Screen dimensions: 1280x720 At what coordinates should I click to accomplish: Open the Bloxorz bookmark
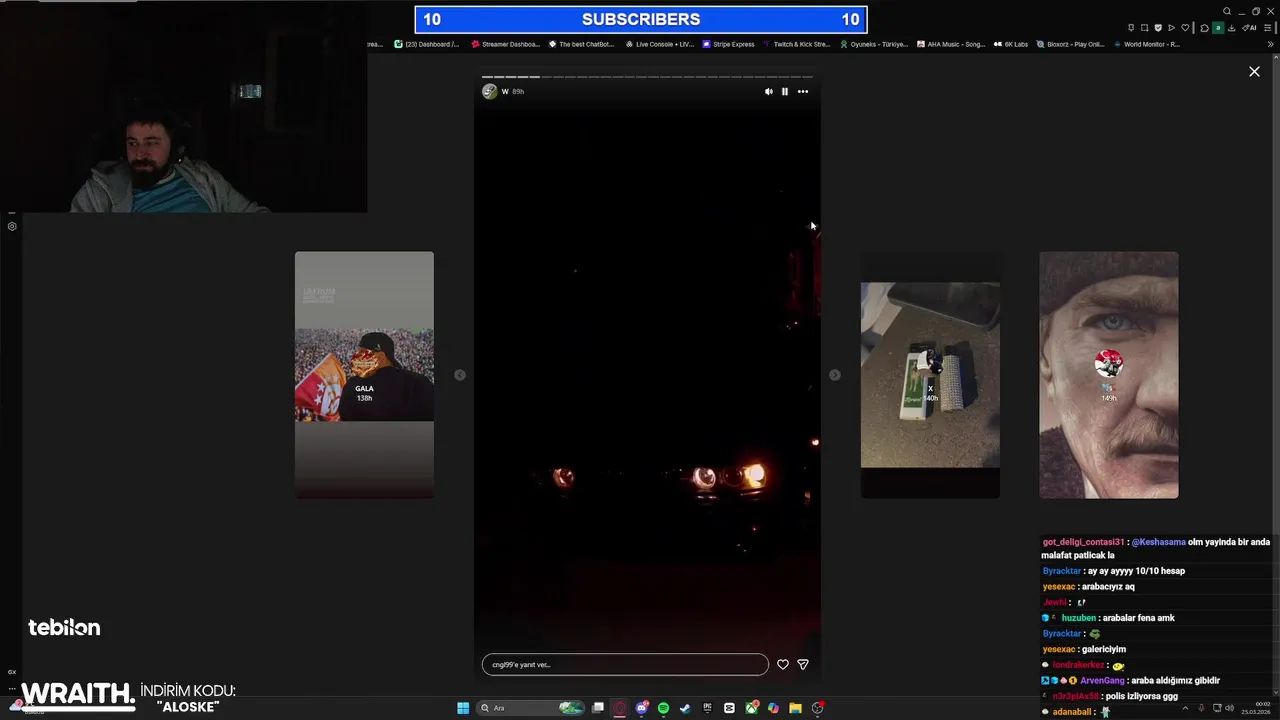pyautogui.click(x=1070, y=44)
